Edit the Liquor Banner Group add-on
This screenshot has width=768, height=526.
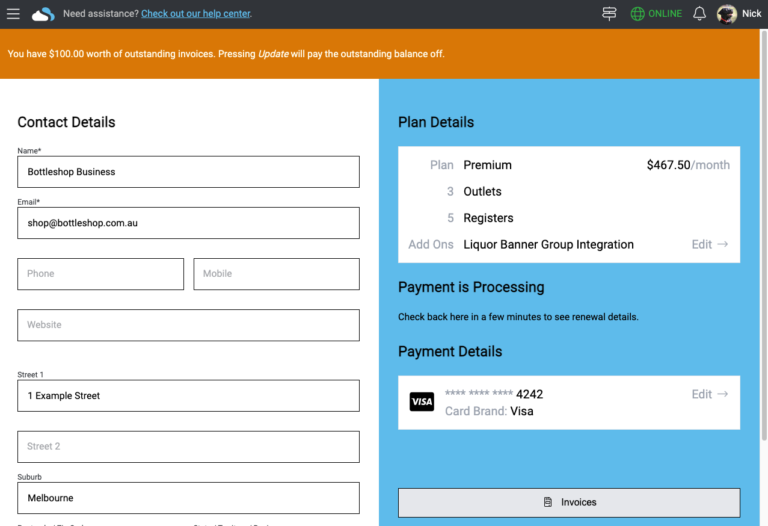(709, 244)
